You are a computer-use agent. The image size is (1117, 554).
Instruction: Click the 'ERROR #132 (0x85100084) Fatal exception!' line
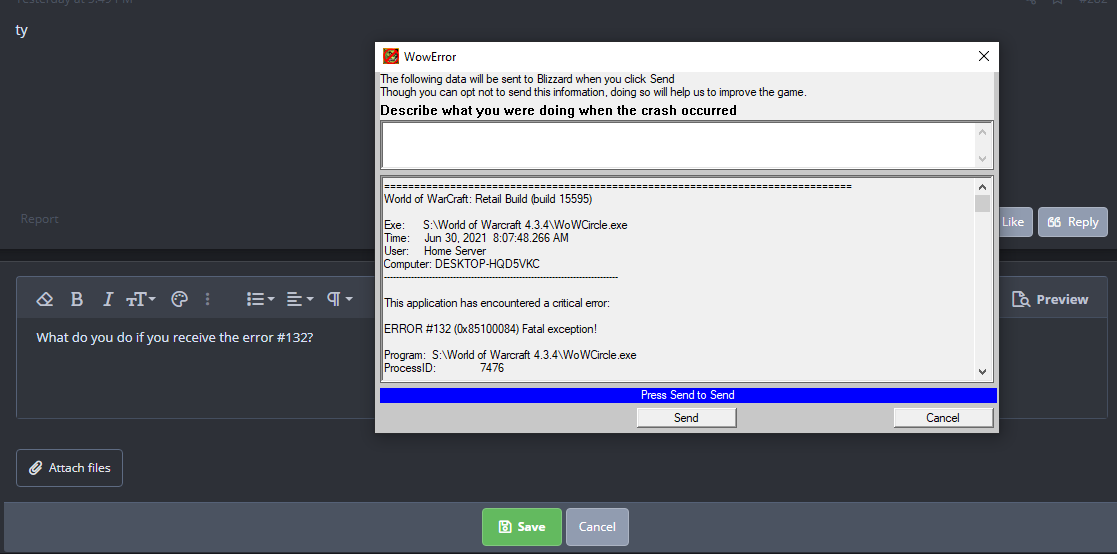coord(490,329)
